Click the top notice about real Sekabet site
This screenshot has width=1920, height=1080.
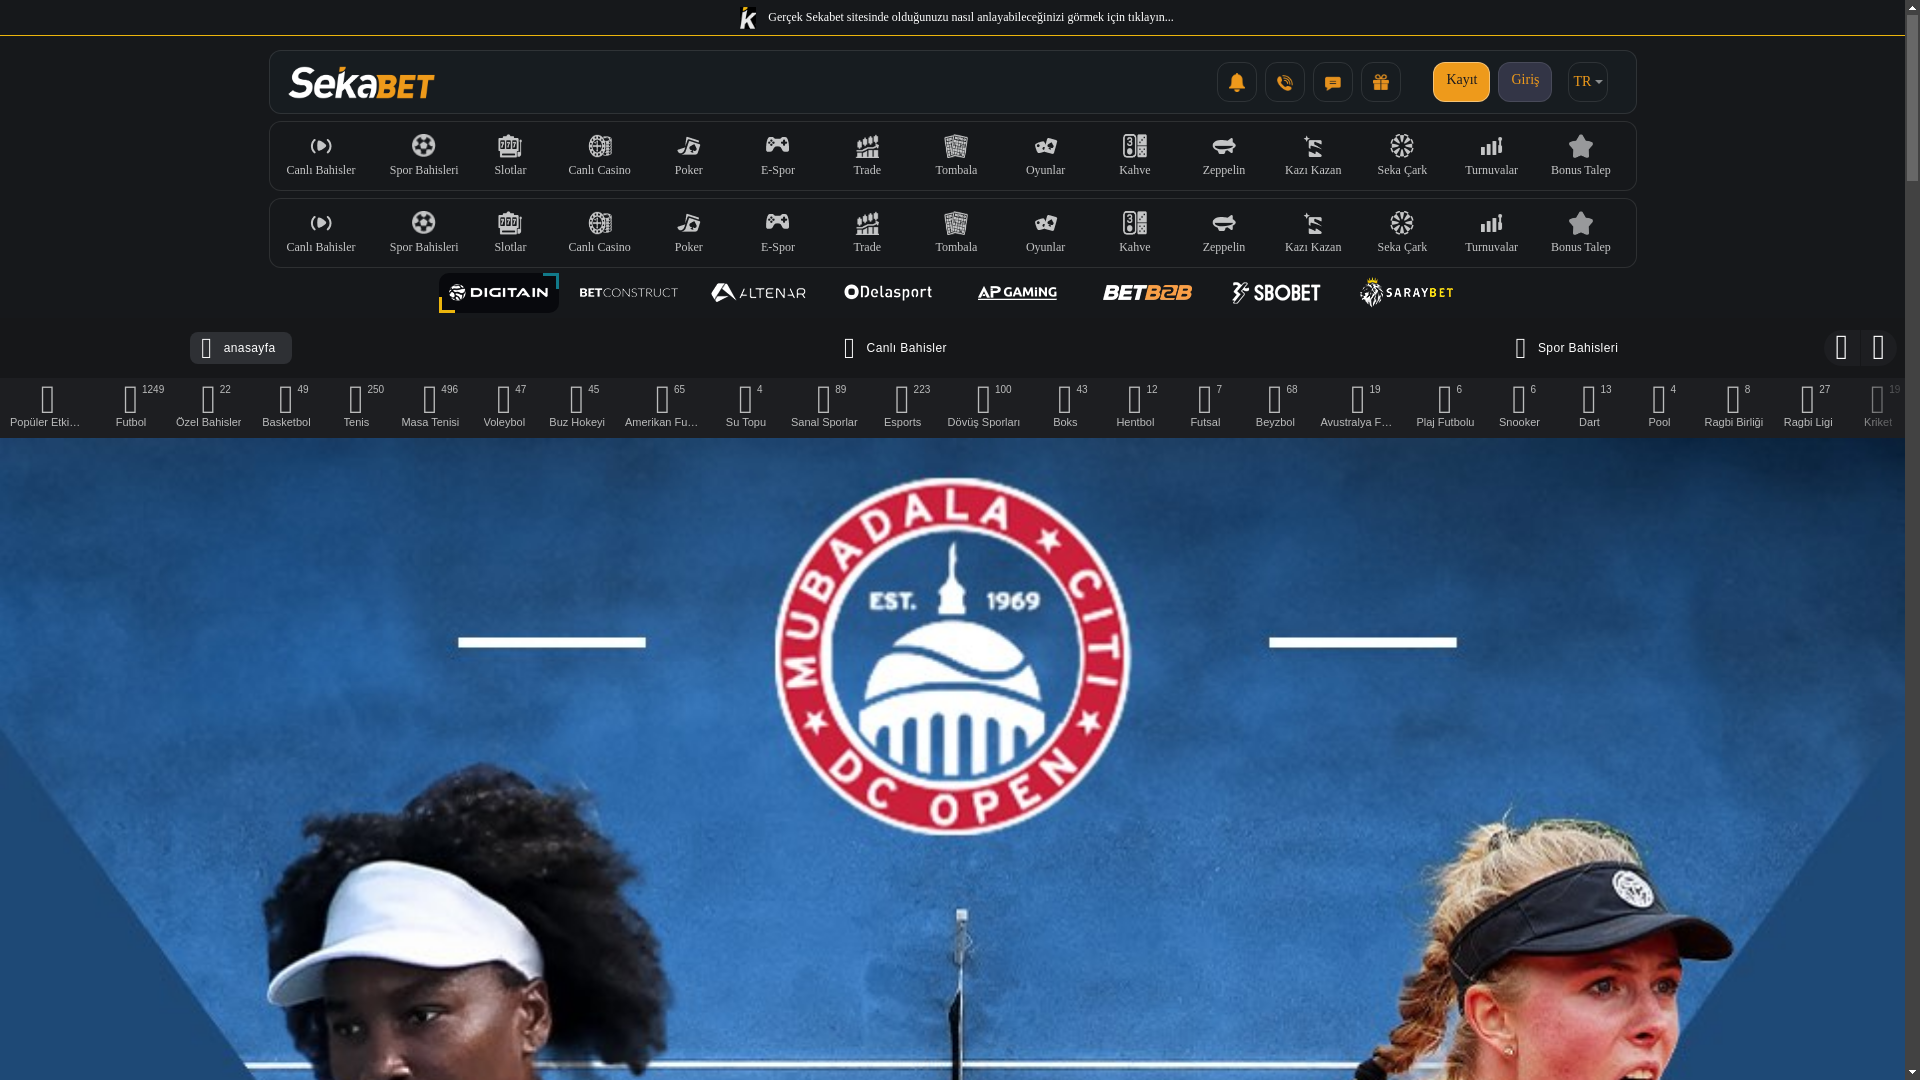click(955, 17)
